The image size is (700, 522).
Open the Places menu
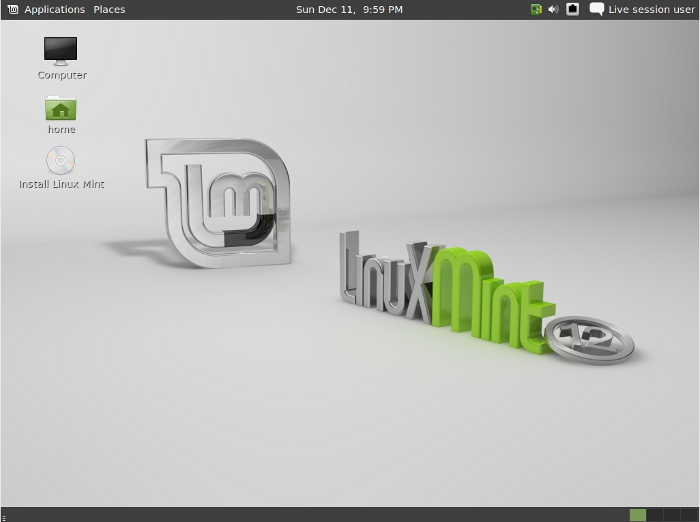109,10
